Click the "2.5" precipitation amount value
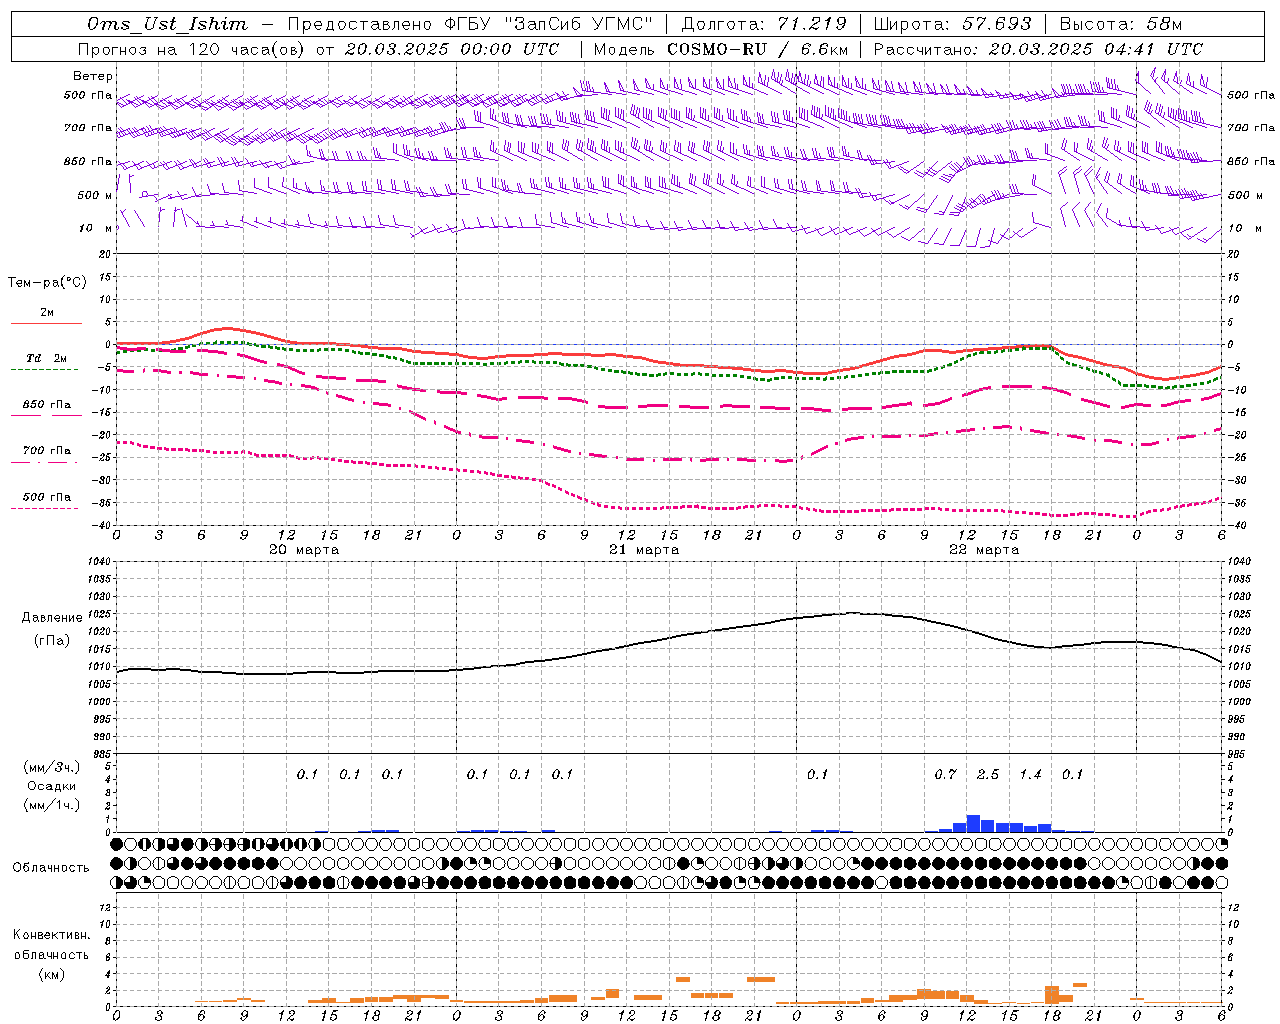This screenshot has height=1024, width=1280. (988, 775)
